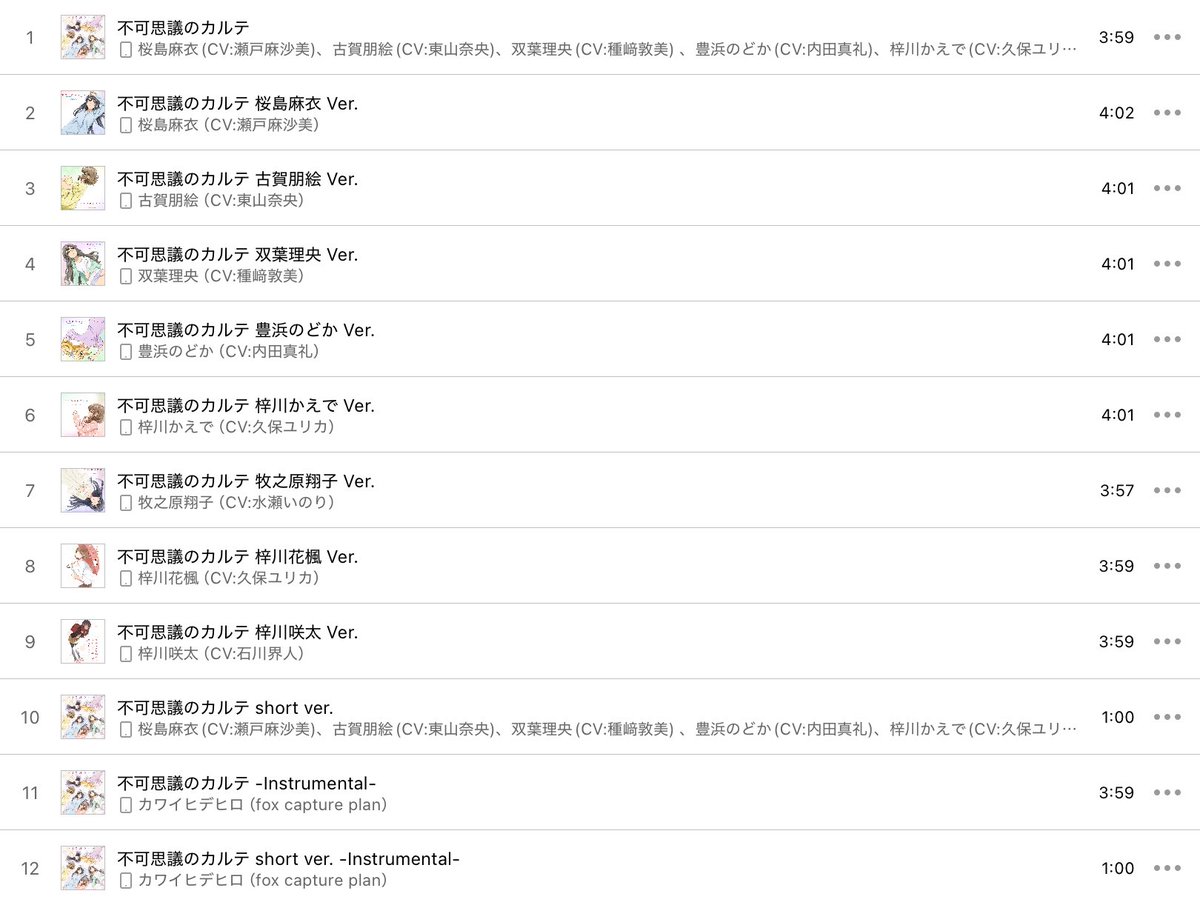Select title 不可思議のカルテ 牧之原翔子 Ver.
1200x905 pixels.
[246, 480]
